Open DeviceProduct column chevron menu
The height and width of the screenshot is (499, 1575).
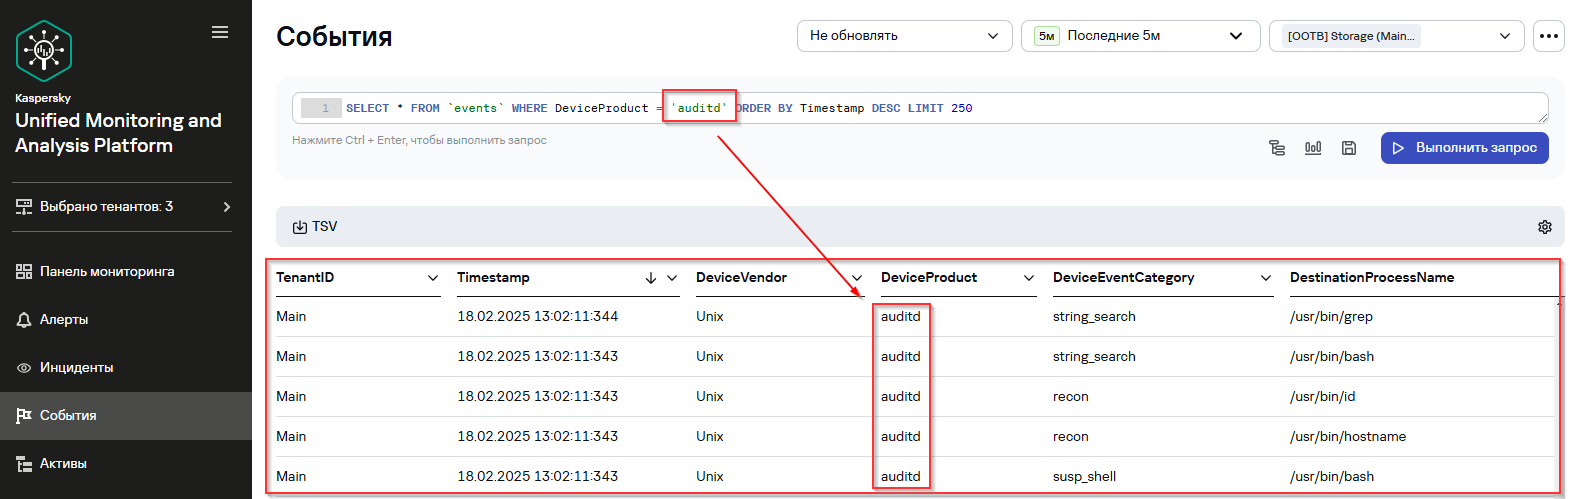click(1029, 278)
